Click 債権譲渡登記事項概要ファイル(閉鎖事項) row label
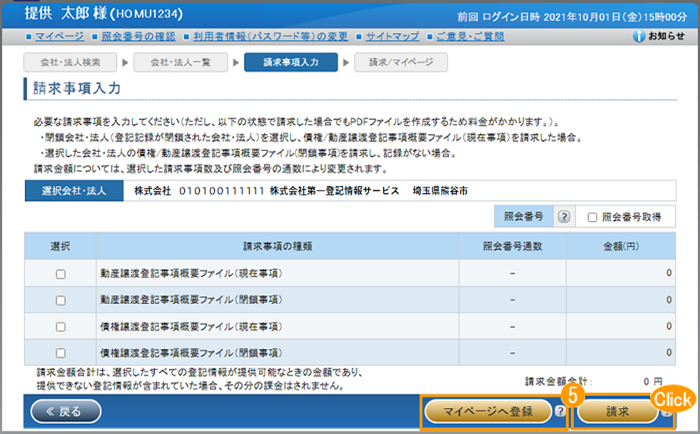 coord(191,353)
